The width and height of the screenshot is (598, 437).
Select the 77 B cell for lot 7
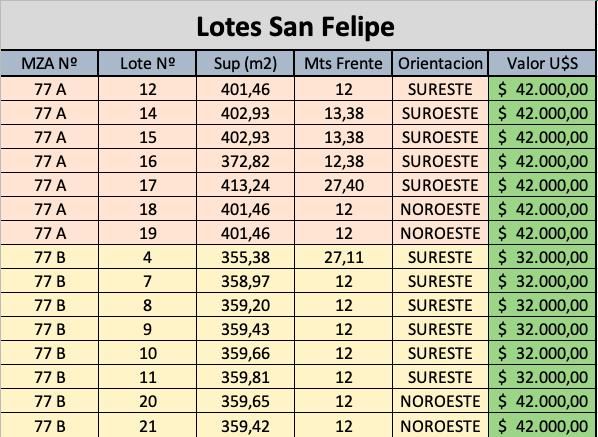(x=49, y=281)
